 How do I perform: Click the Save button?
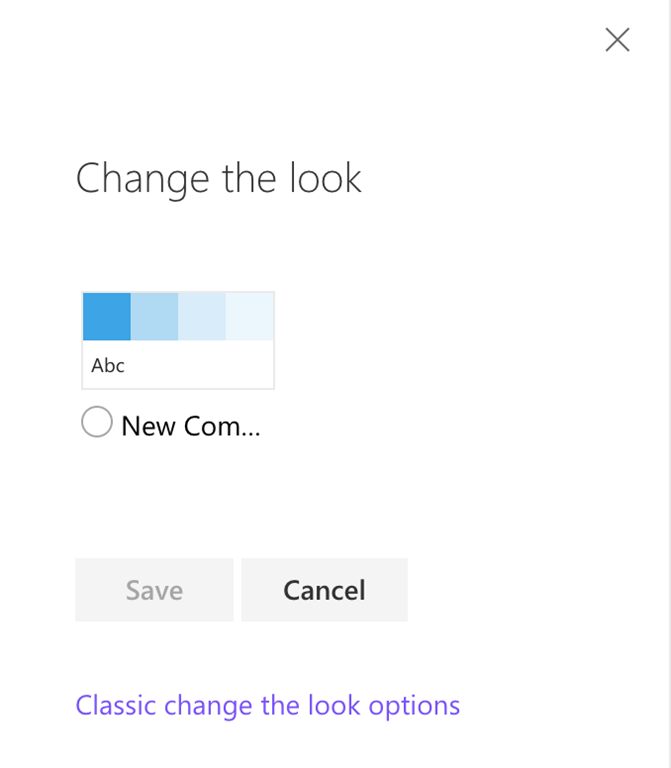154,590
